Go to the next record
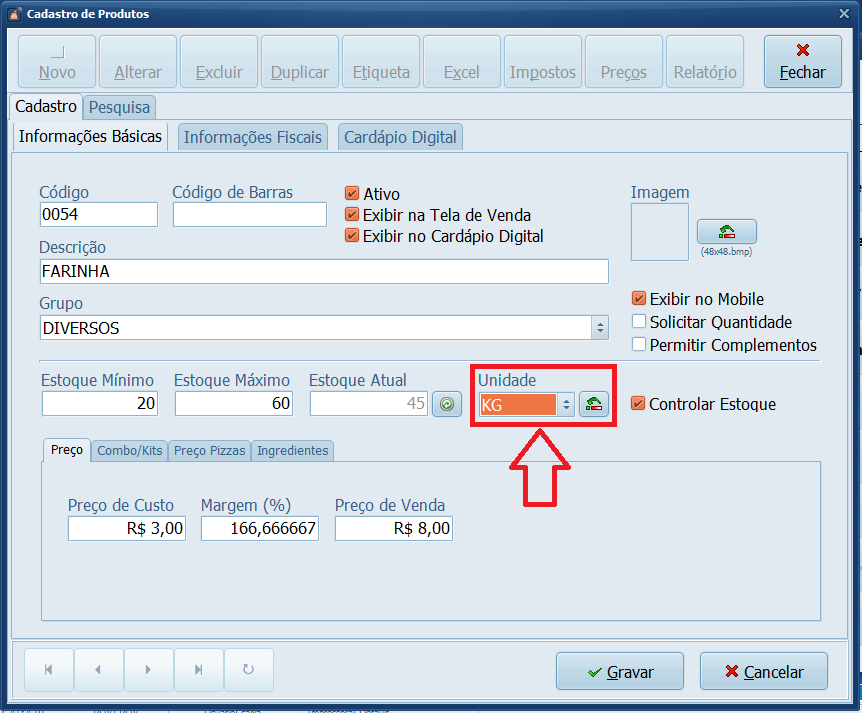This screenshot has height=713, width=862. [x=148, y=670]
